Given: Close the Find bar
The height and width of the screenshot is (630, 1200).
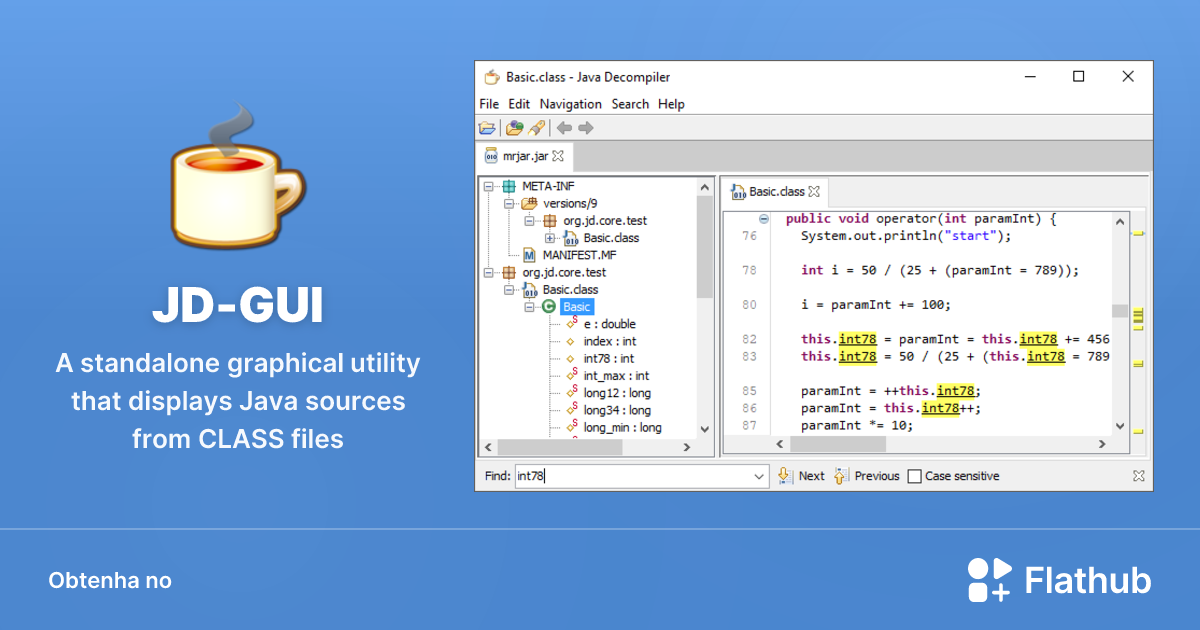Looking at the screenshot, I should tap(1138, 475).
